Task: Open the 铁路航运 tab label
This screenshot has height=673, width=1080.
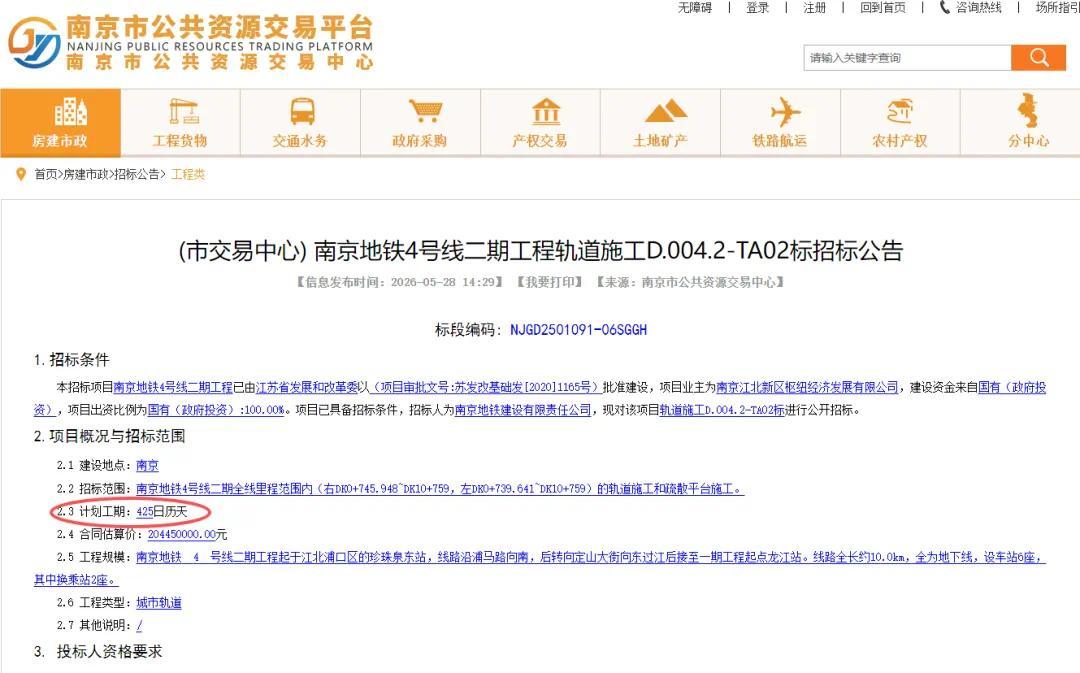Action: point(780,141)
